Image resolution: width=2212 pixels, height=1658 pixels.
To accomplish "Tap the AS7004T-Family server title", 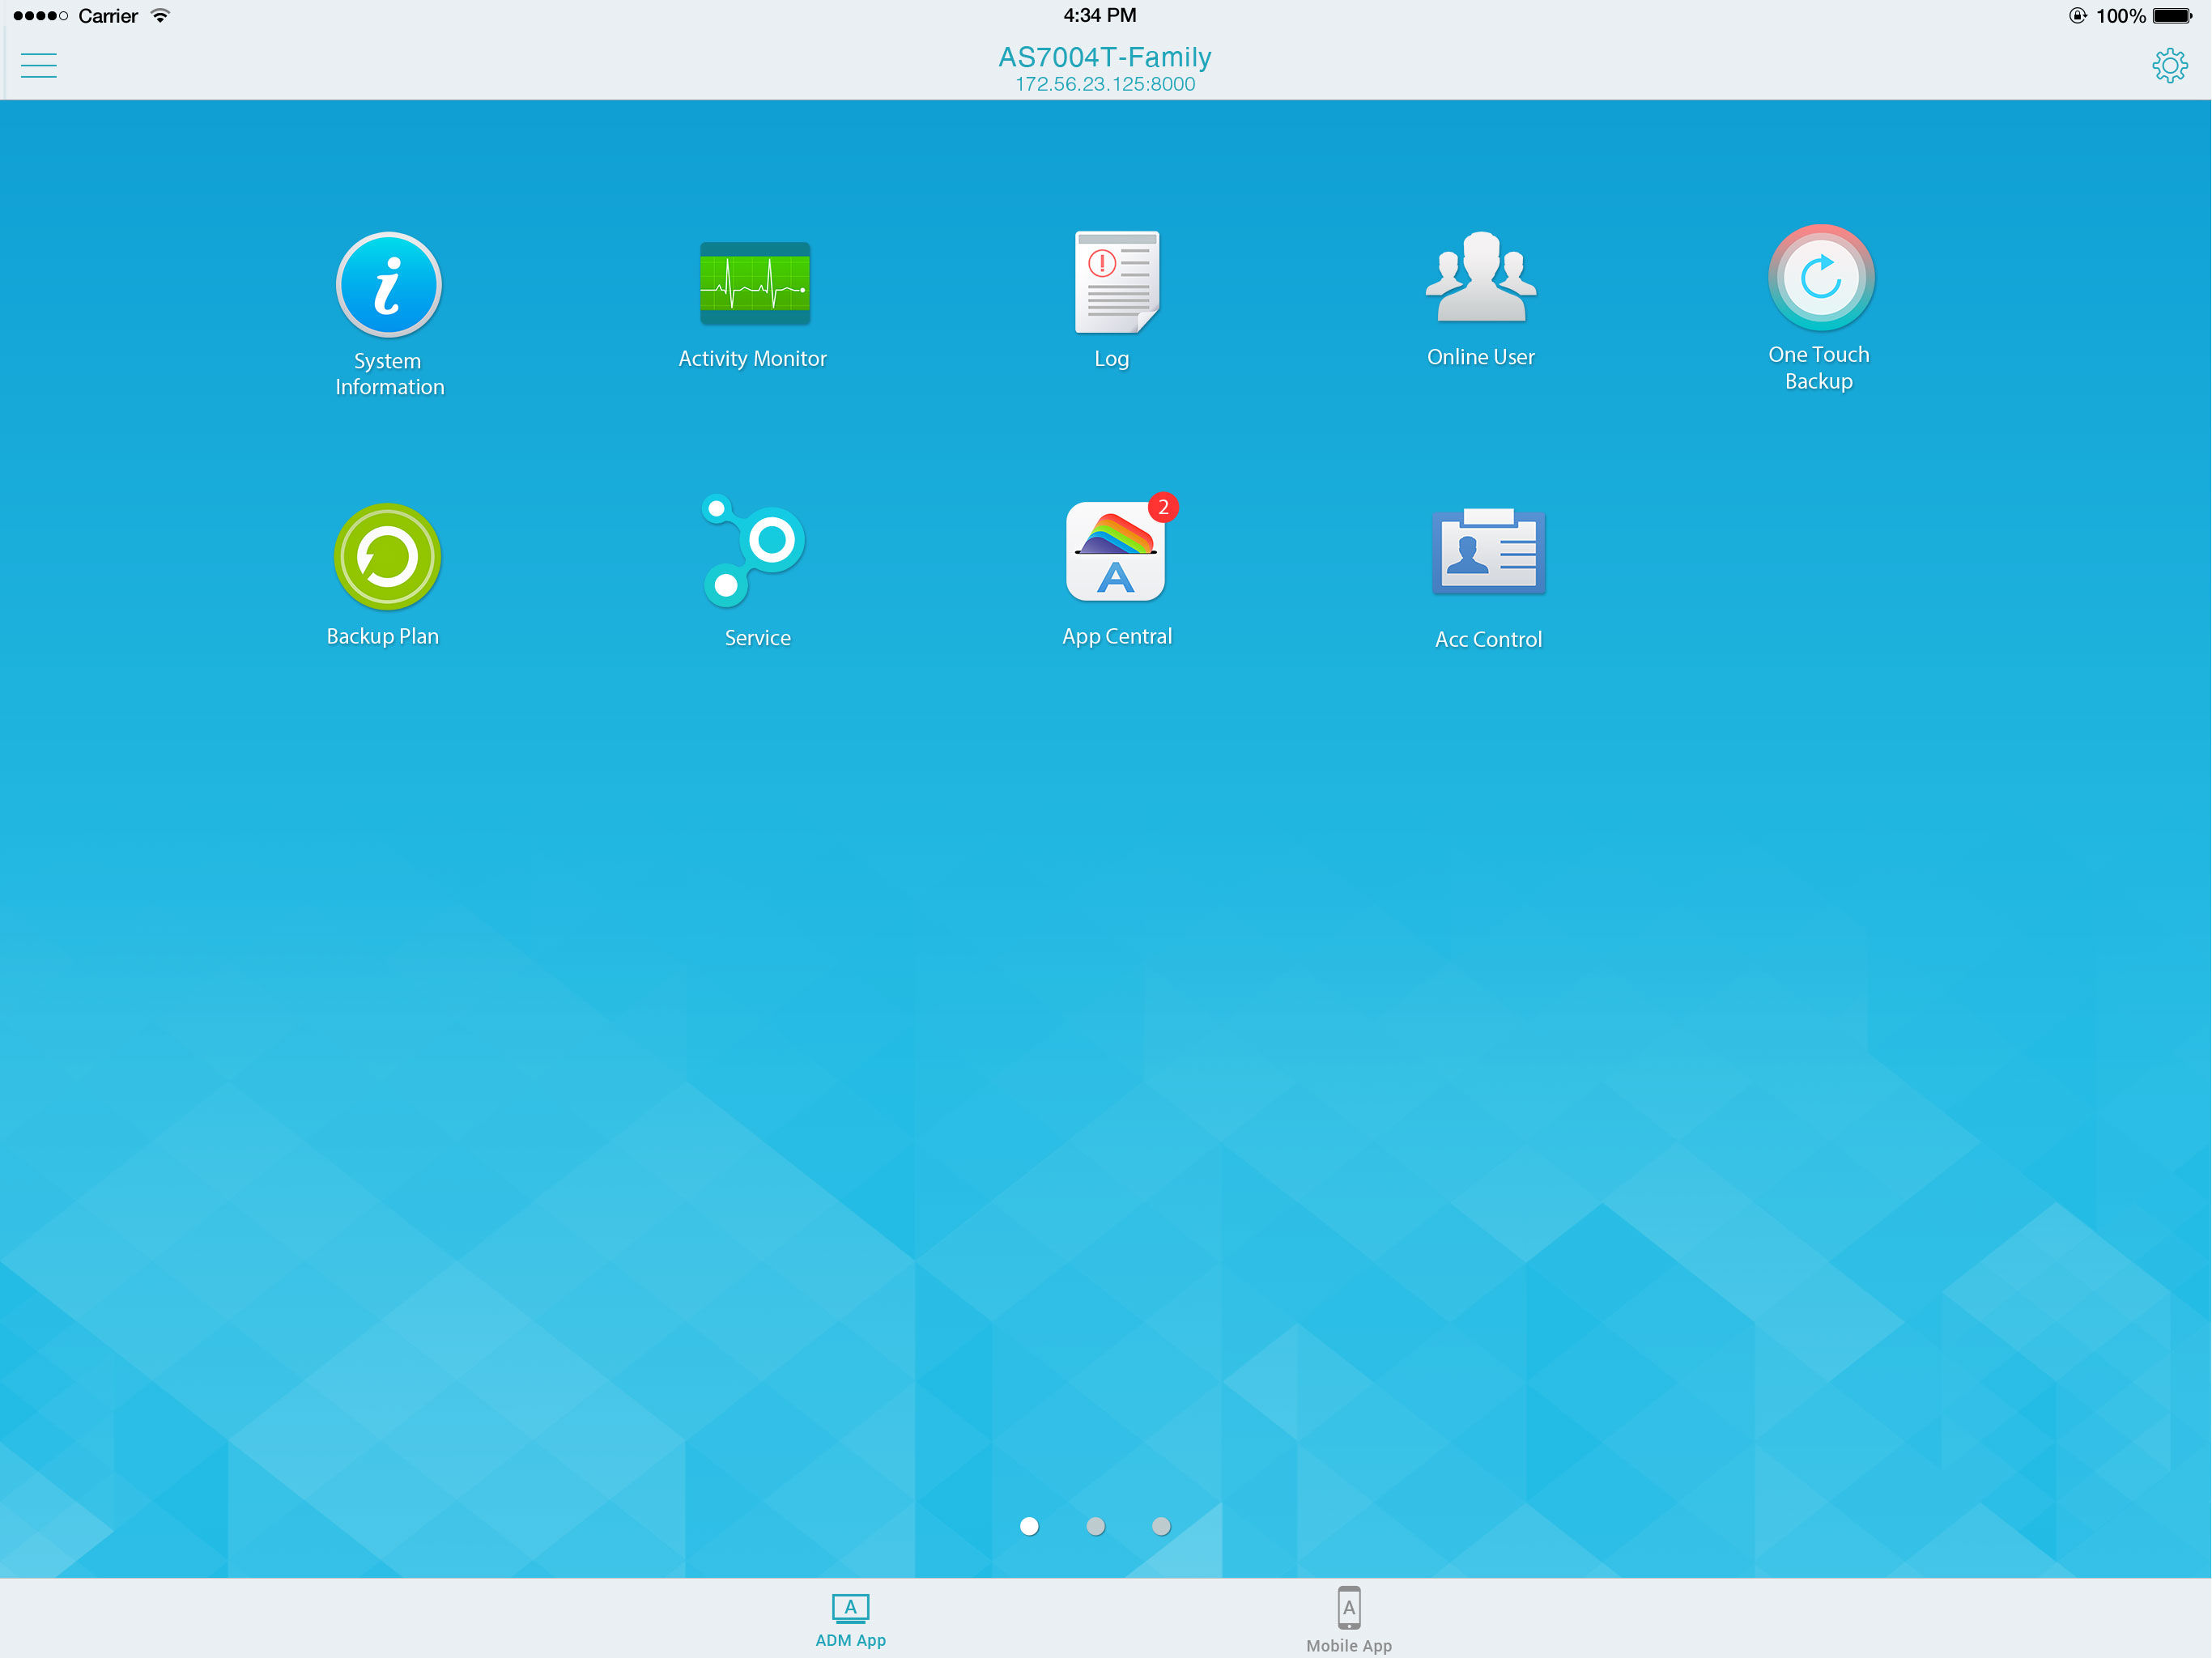I will (x=1104, y=57).
